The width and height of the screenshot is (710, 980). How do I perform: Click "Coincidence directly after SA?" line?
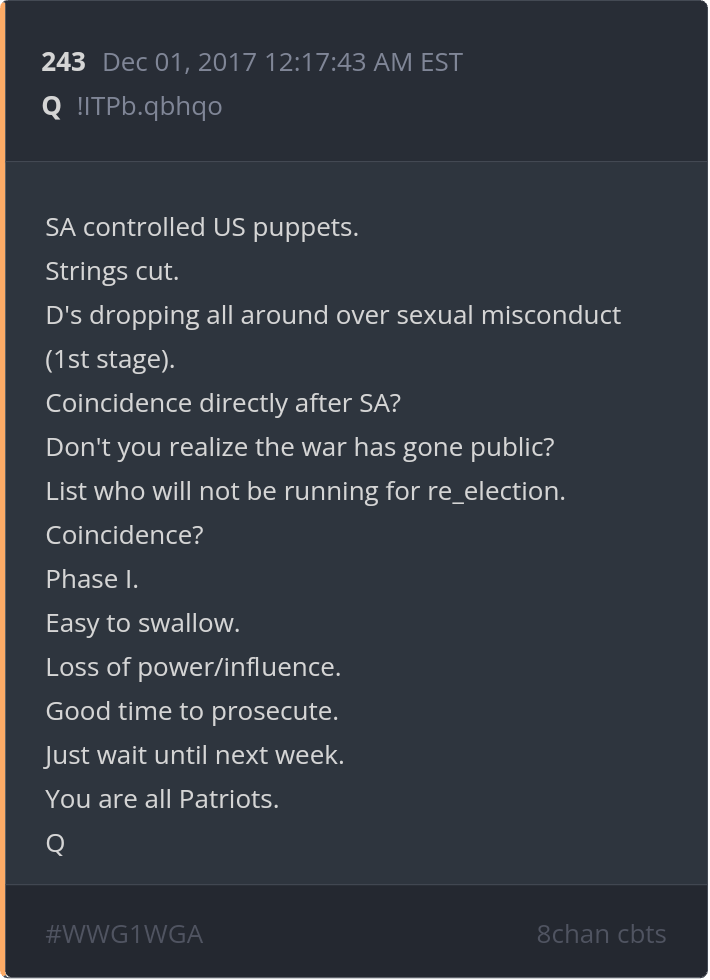[x=223, y=403]
